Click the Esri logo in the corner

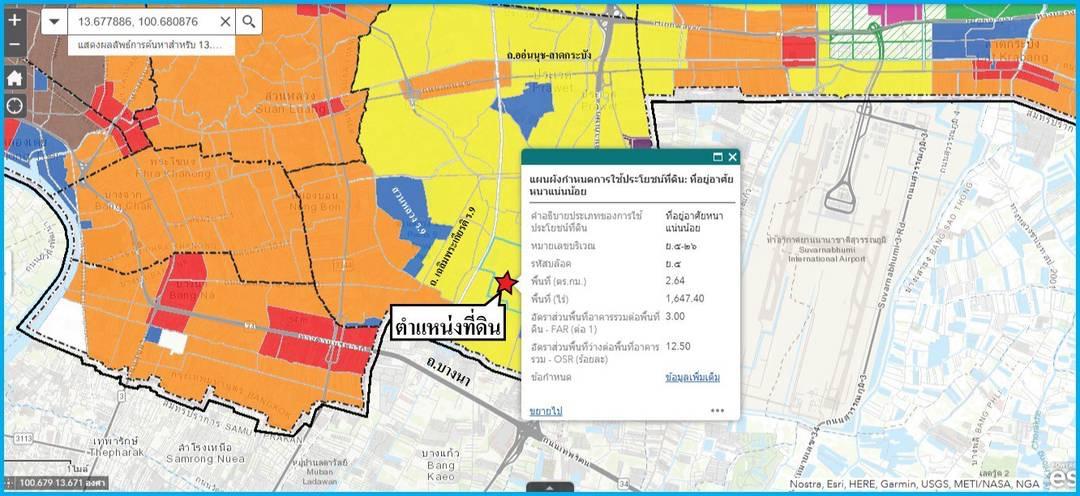coord(1061,477)
